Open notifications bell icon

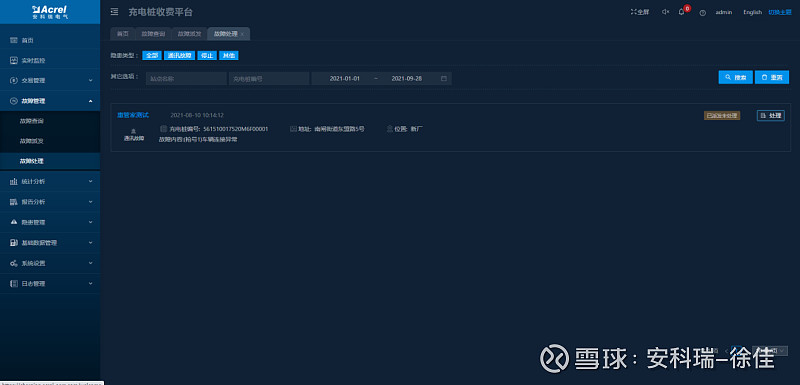tap(682, 12)
